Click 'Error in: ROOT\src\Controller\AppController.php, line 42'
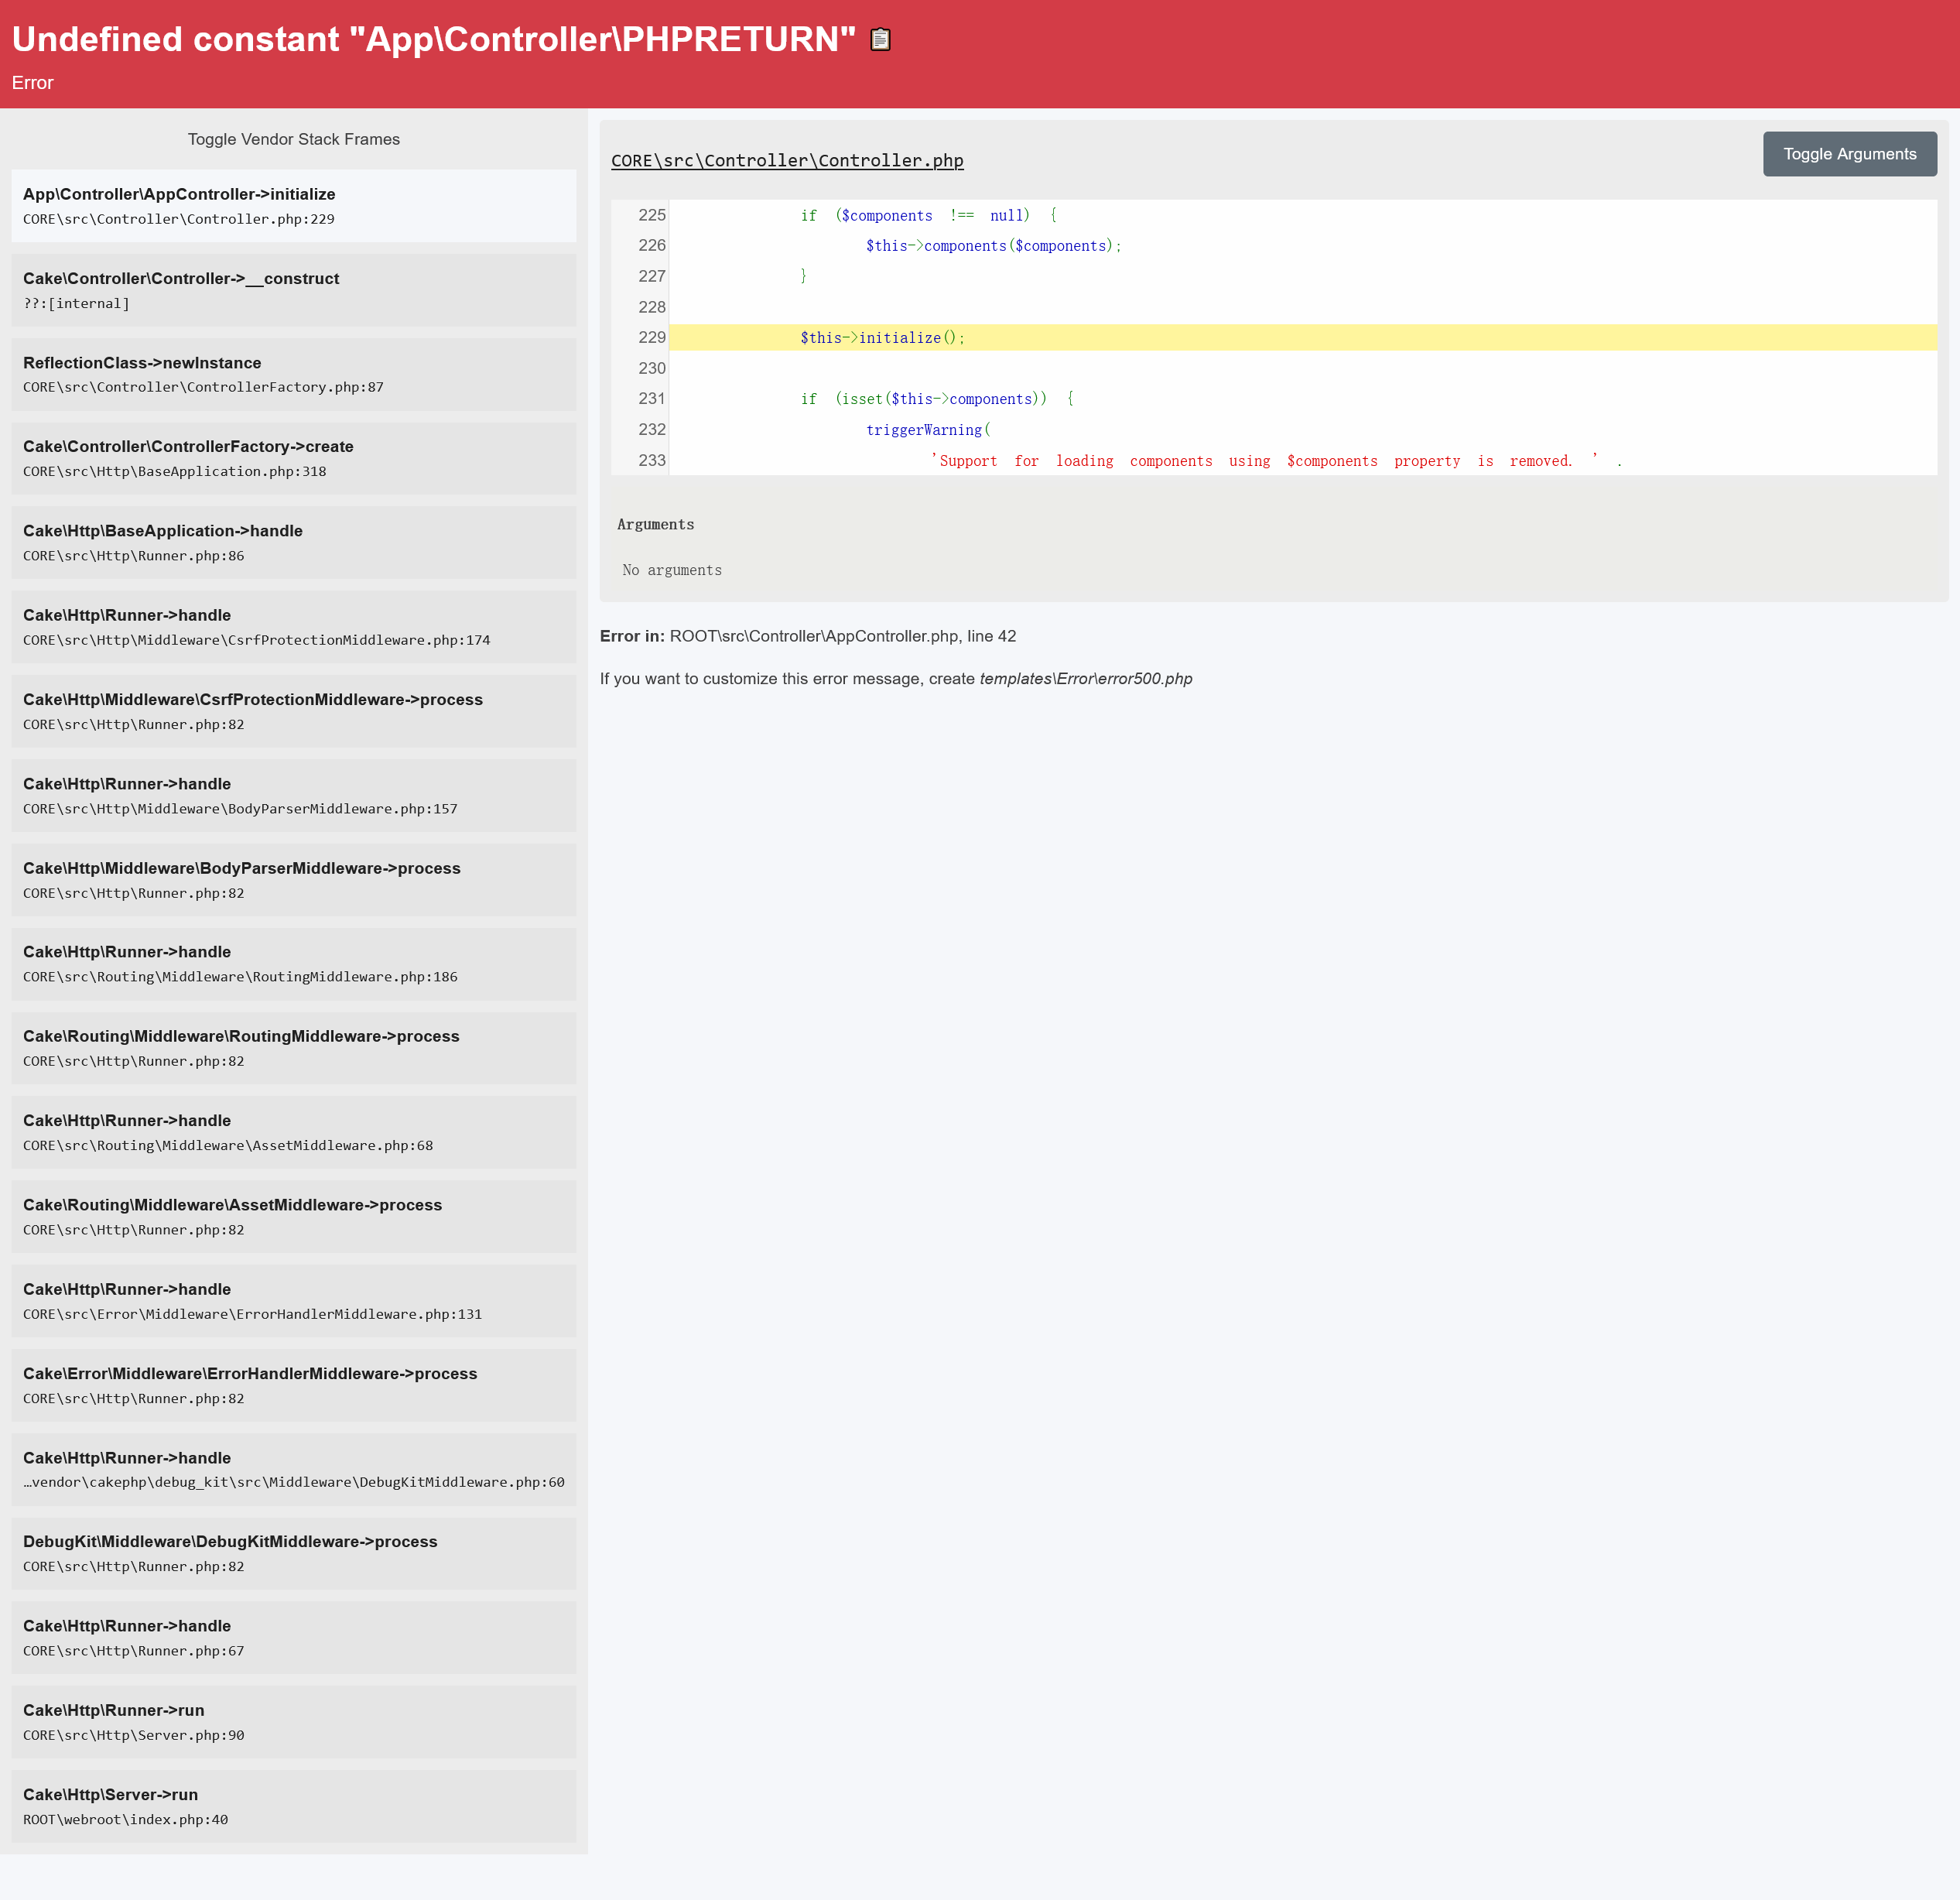This screenshot has height=1900, width=1960. [808, 636]
